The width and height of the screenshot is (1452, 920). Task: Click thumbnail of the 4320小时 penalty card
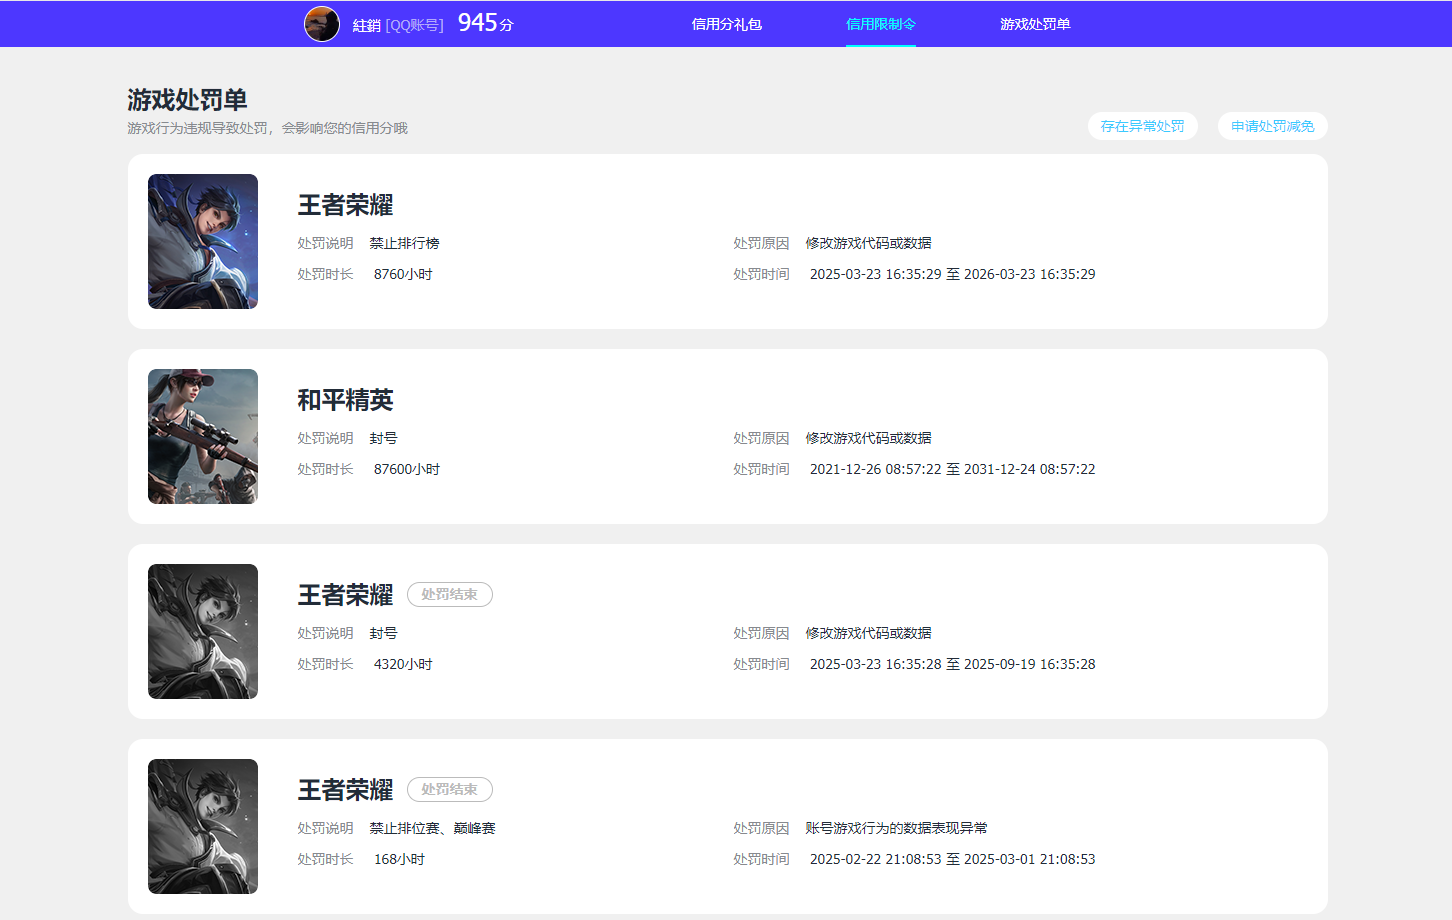click(203, 631)
